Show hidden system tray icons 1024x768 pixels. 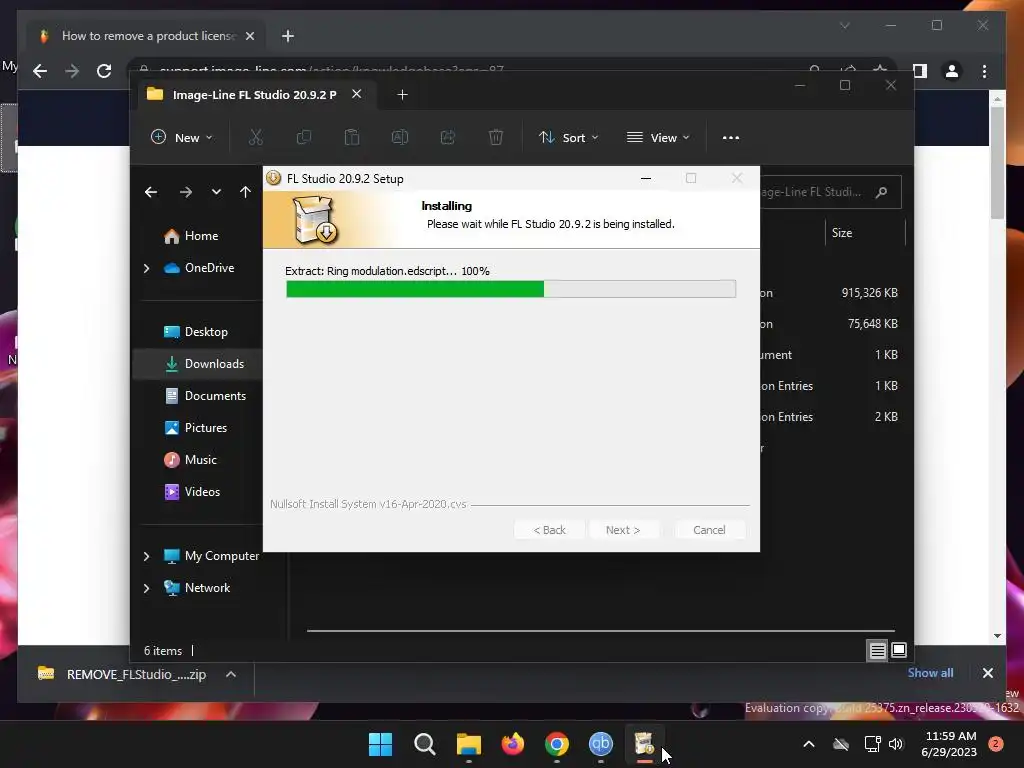pyautogui.click(x=808, y=744)
